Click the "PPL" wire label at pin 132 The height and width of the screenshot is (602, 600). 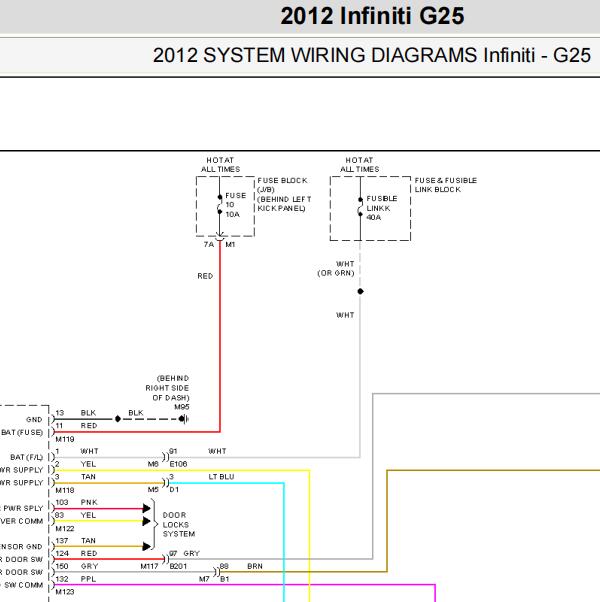(88, 579)
